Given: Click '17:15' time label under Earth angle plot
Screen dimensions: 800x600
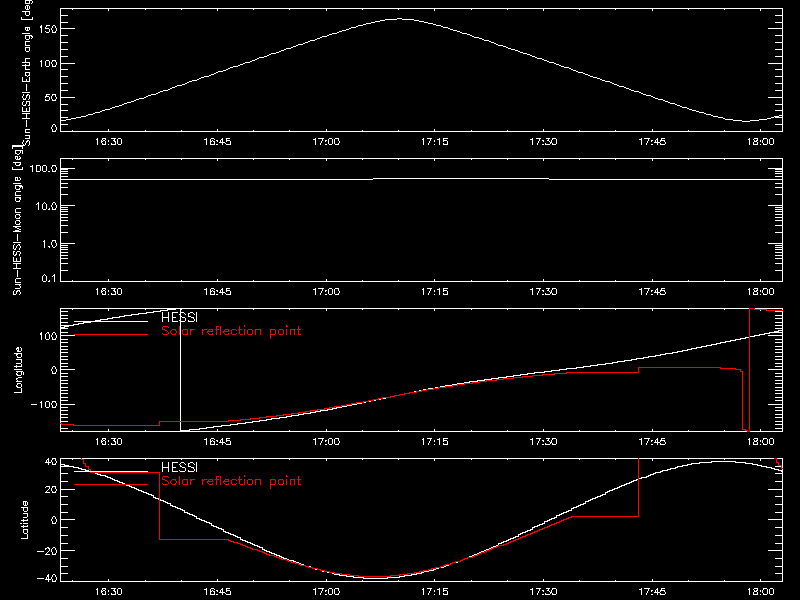Looking at the screenshot, I should click(x=435, y=142).
